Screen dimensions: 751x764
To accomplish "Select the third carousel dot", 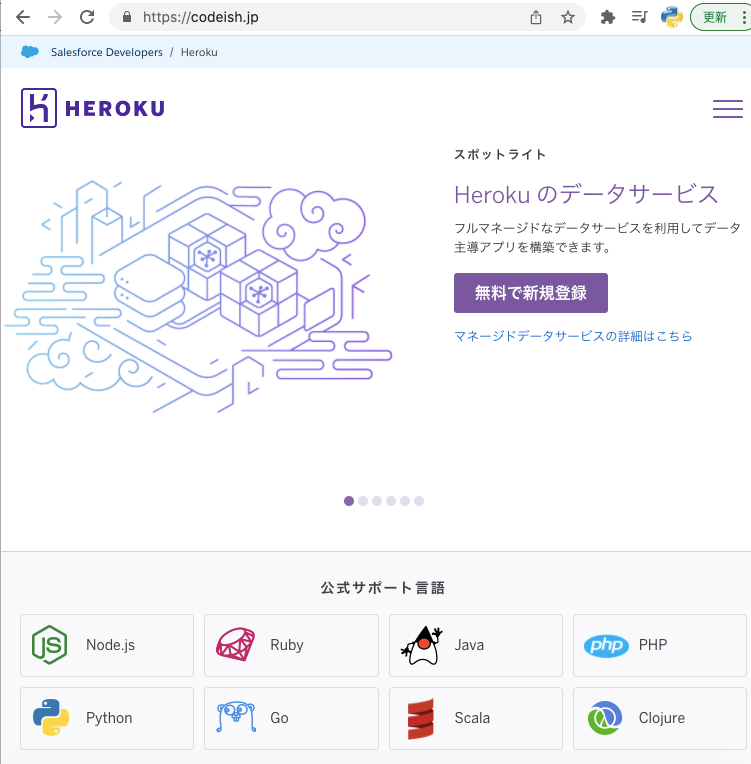I will pyautogui.click(x=377, y=501).
